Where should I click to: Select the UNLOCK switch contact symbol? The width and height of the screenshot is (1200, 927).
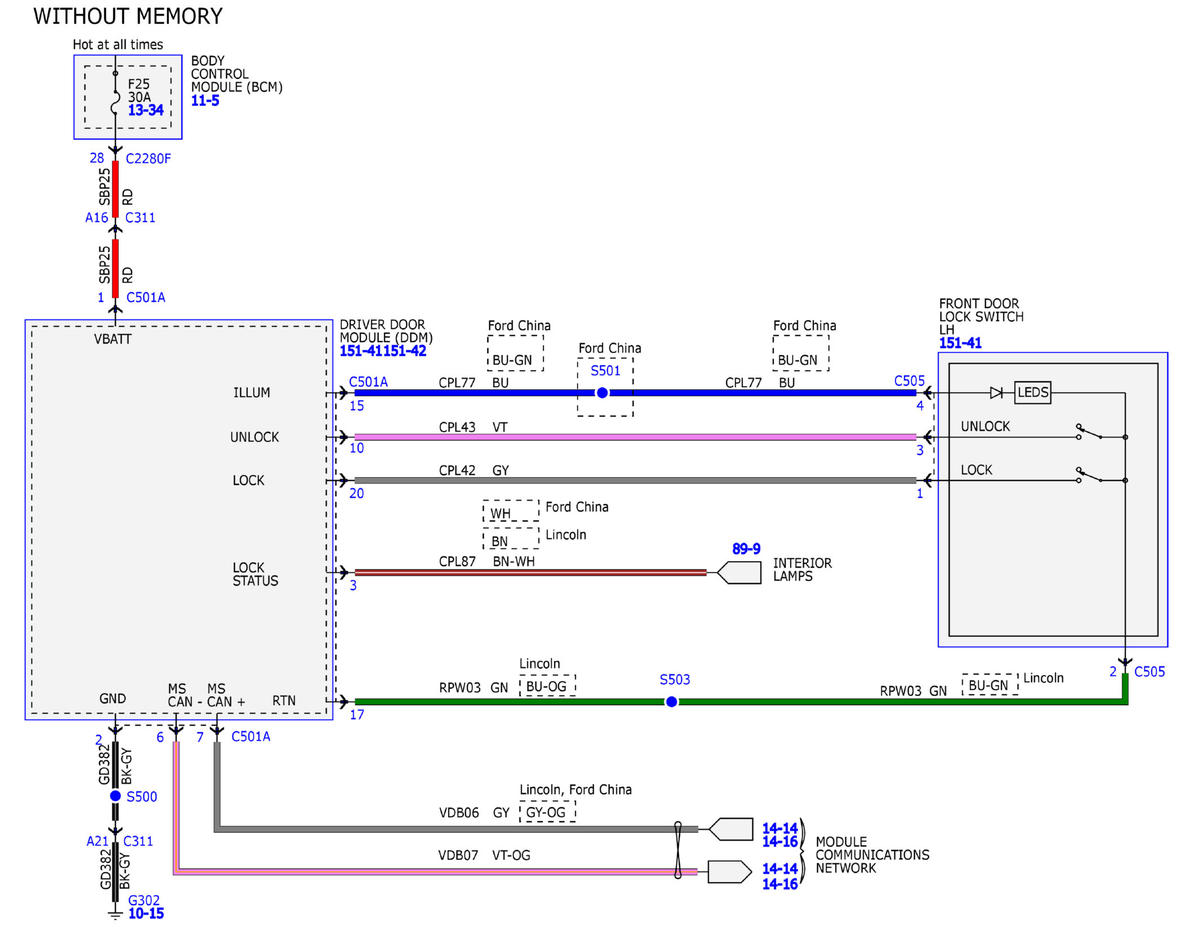pos(1091,434)
